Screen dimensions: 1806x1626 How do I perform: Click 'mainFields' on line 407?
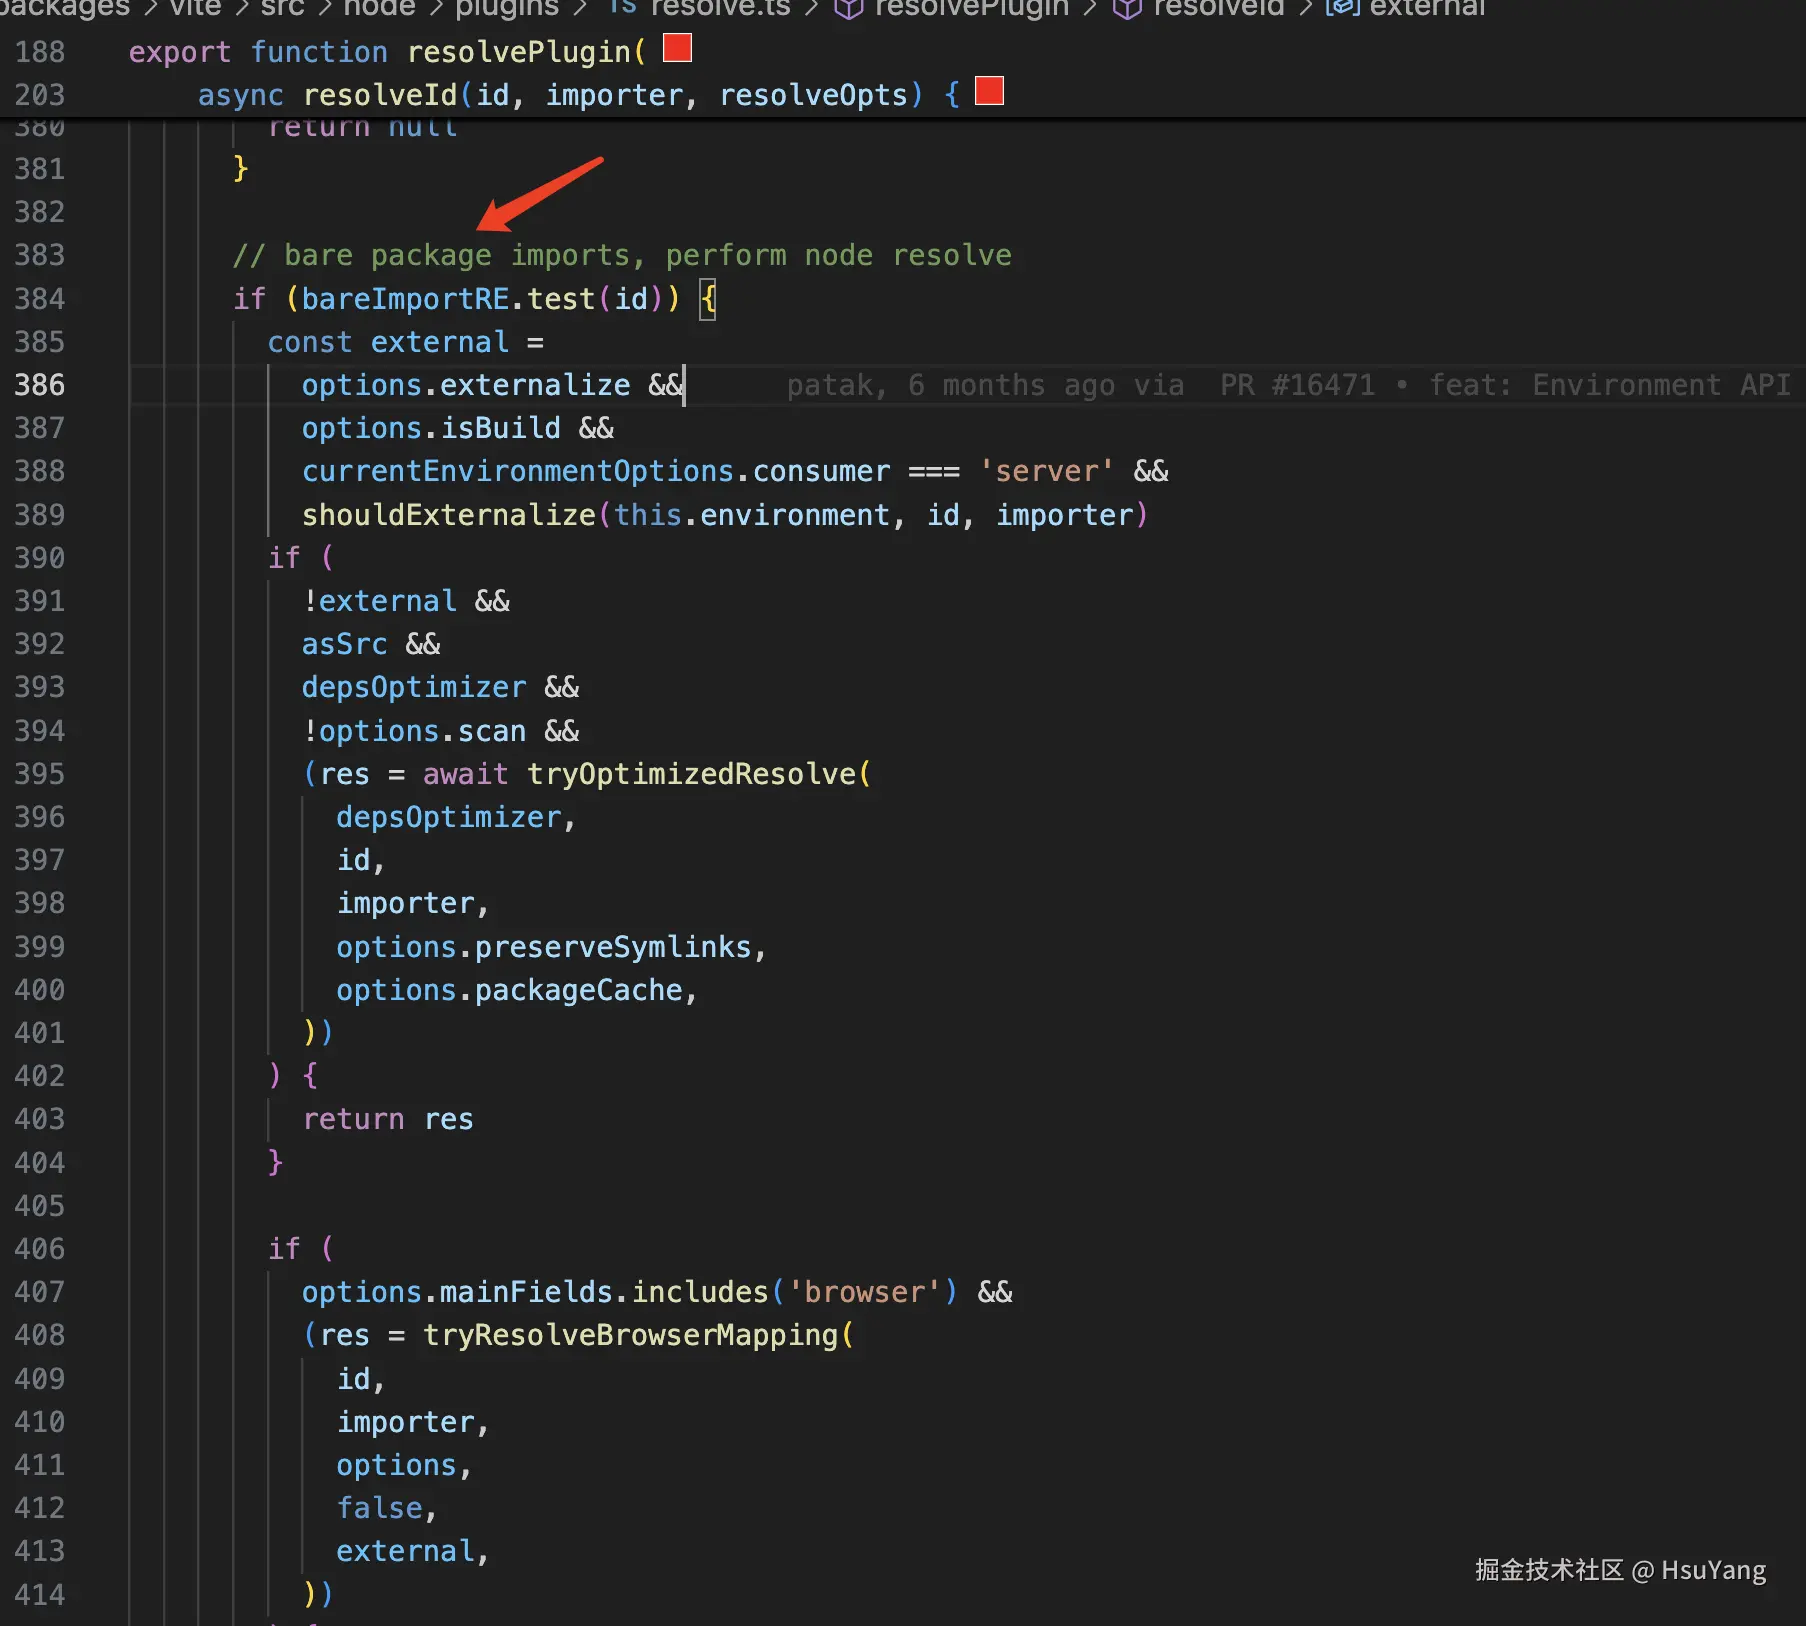[527, 1292]
